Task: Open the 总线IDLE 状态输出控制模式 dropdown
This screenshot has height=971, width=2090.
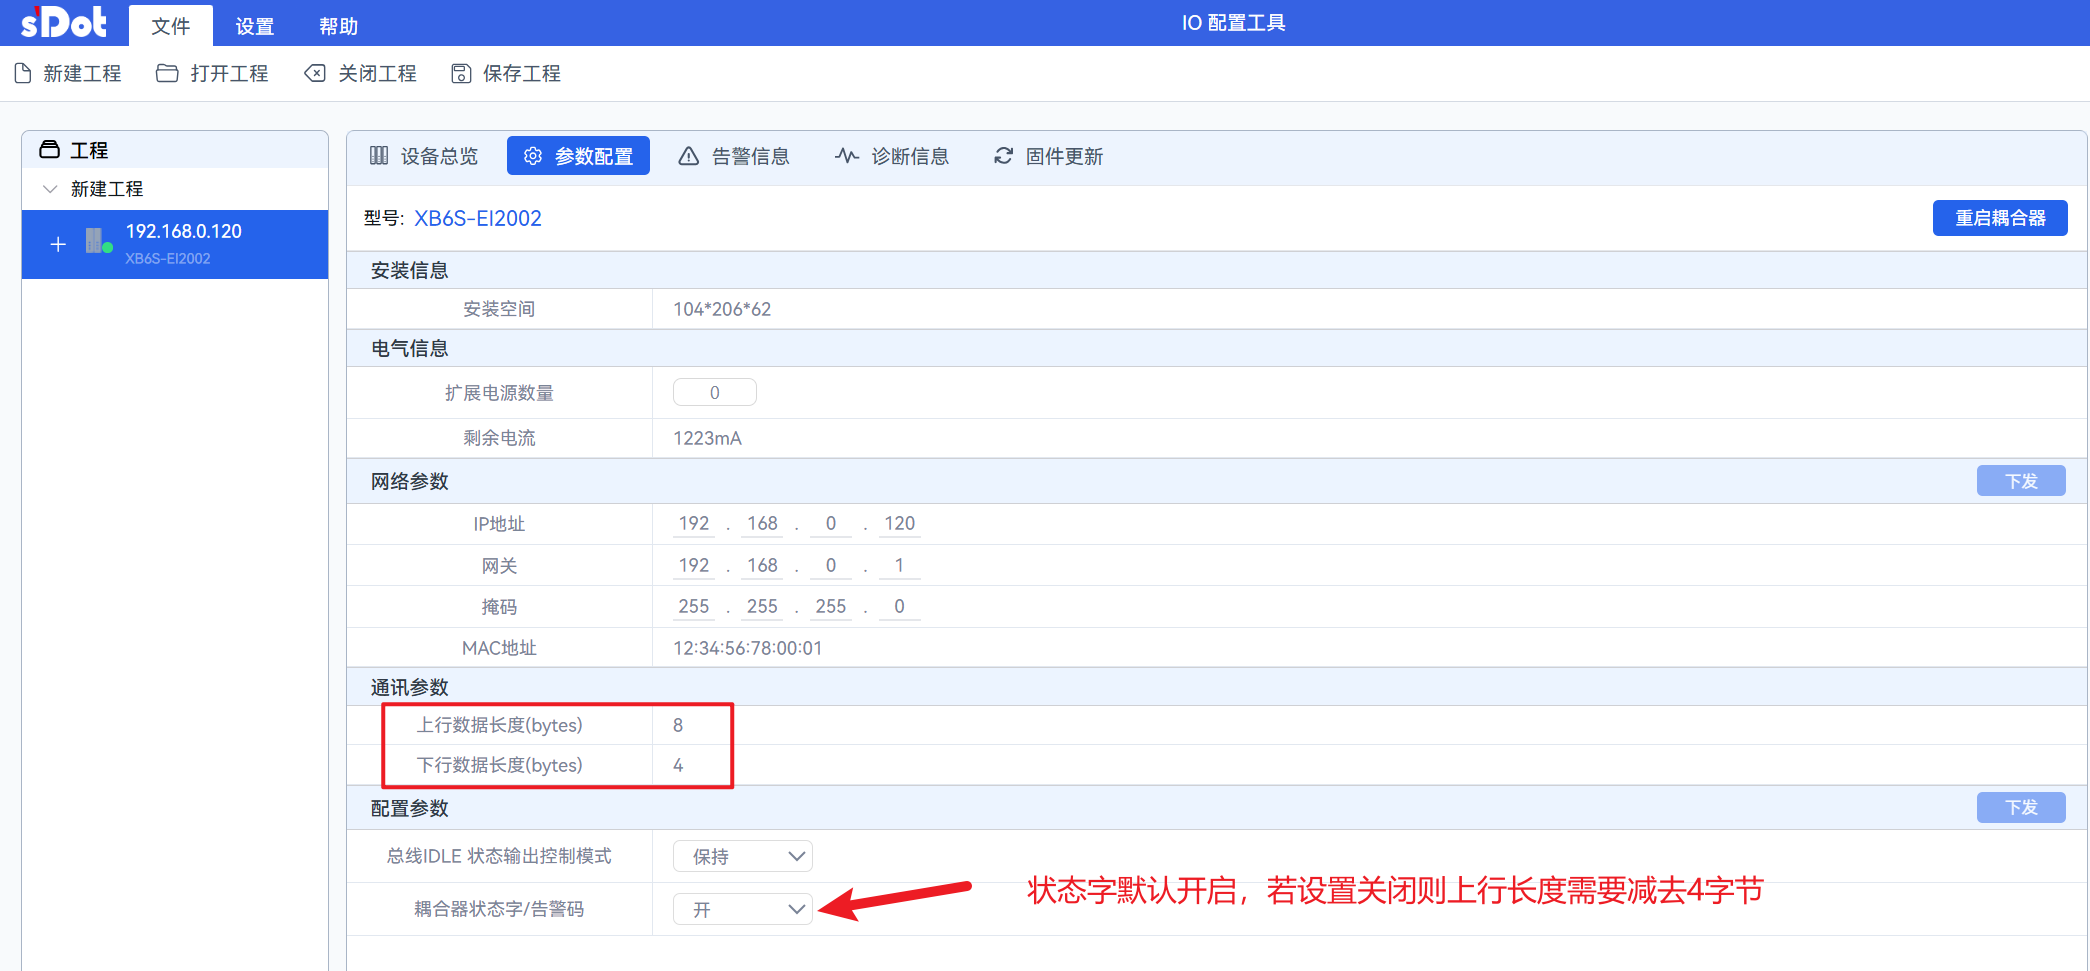Action: coord(743,856)
